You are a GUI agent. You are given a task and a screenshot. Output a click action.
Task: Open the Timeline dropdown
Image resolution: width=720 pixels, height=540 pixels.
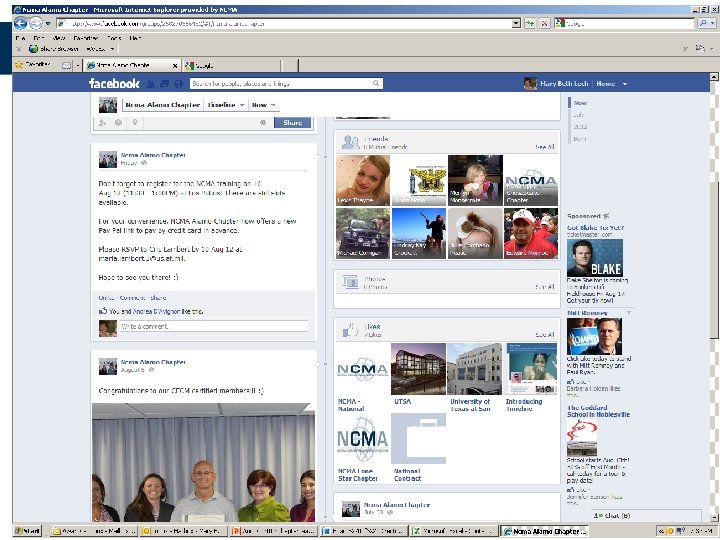225,105
